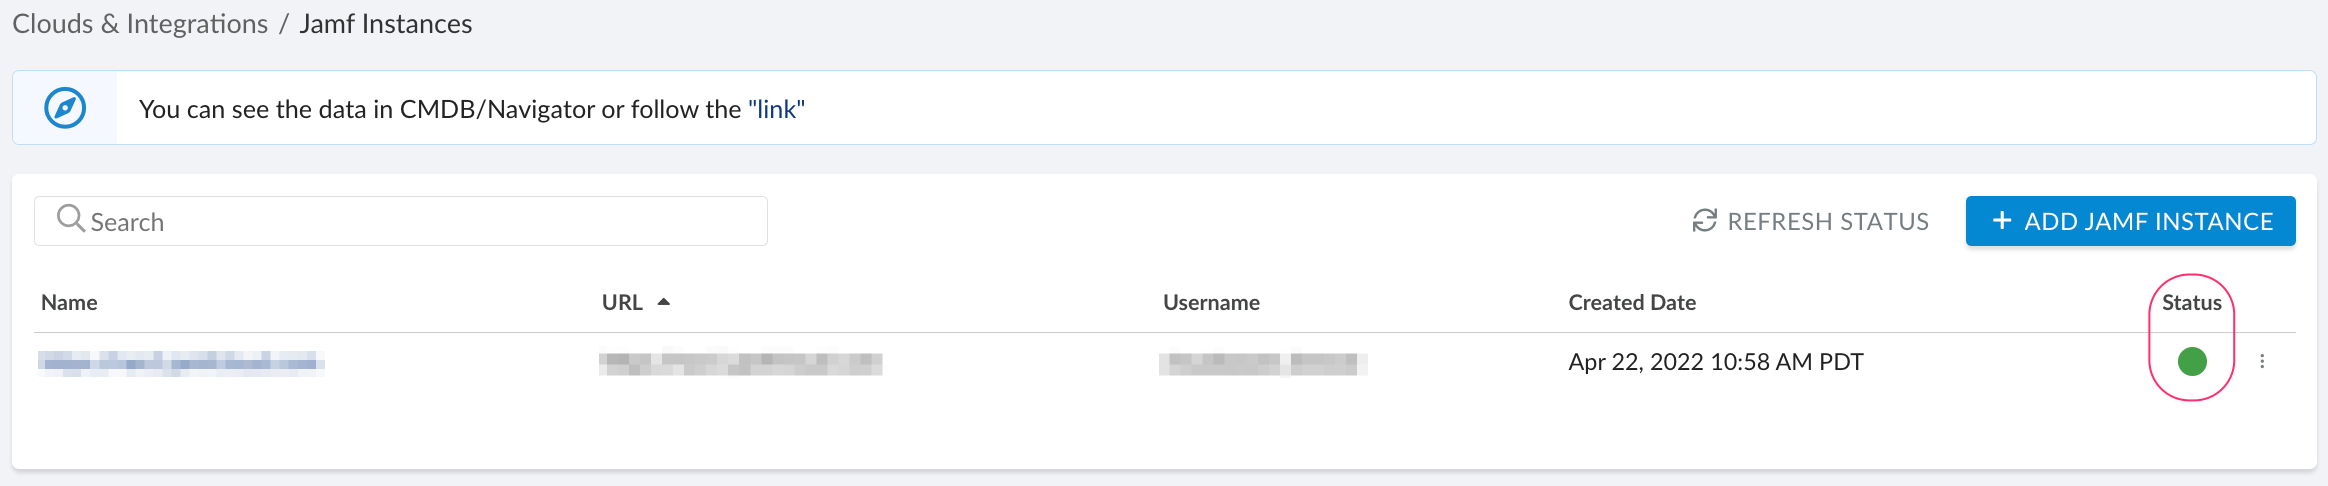Click the circular arrows refresh icon
The width and height of the screenshot is (2328, 486).
[x=1704, y=221]
